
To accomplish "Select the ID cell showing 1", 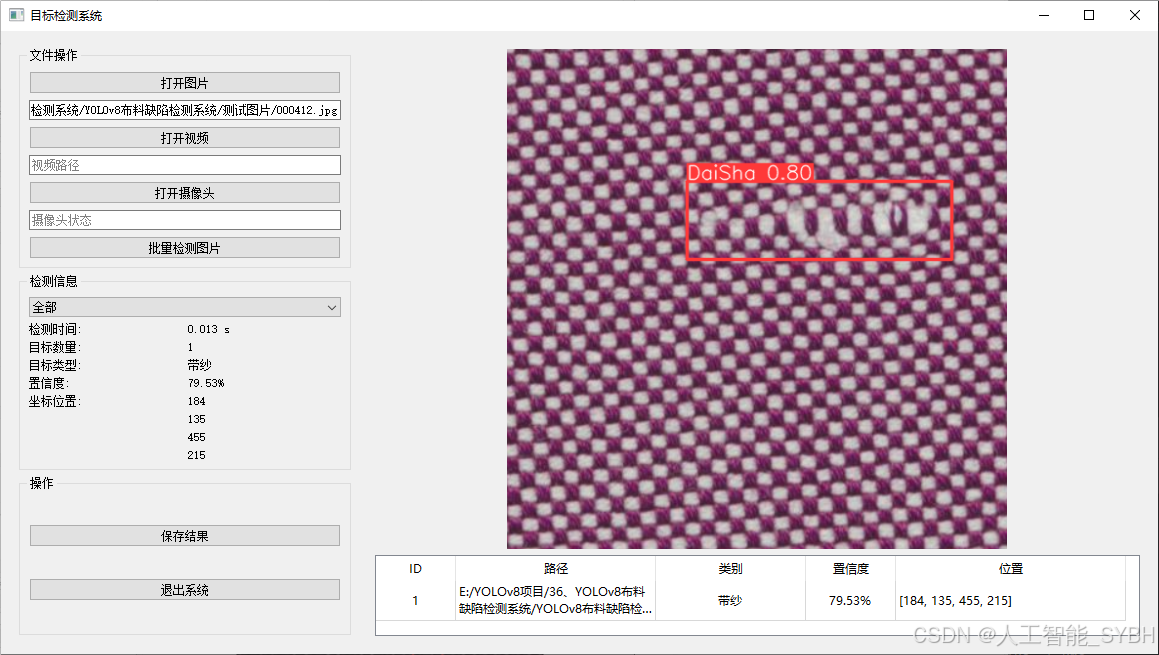I will pos(415,600).
